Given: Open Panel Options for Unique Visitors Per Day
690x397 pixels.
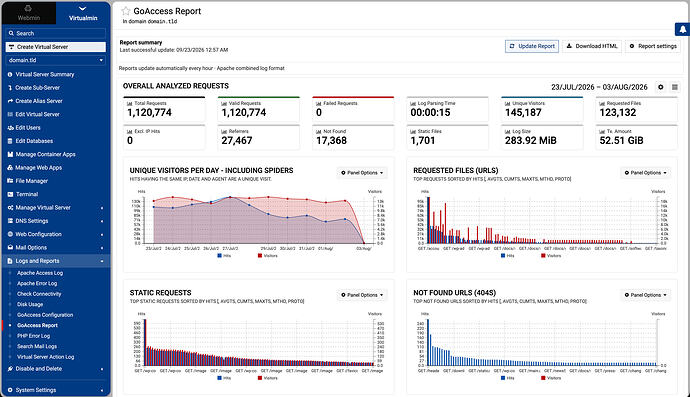Looking at the screenshot, I should (362, 173).
